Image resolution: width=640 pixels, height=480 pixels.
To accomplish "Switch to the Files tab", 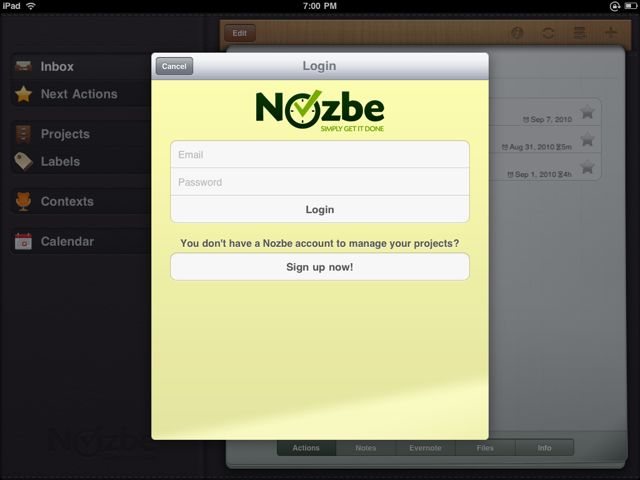I will (x=485, y=448).
